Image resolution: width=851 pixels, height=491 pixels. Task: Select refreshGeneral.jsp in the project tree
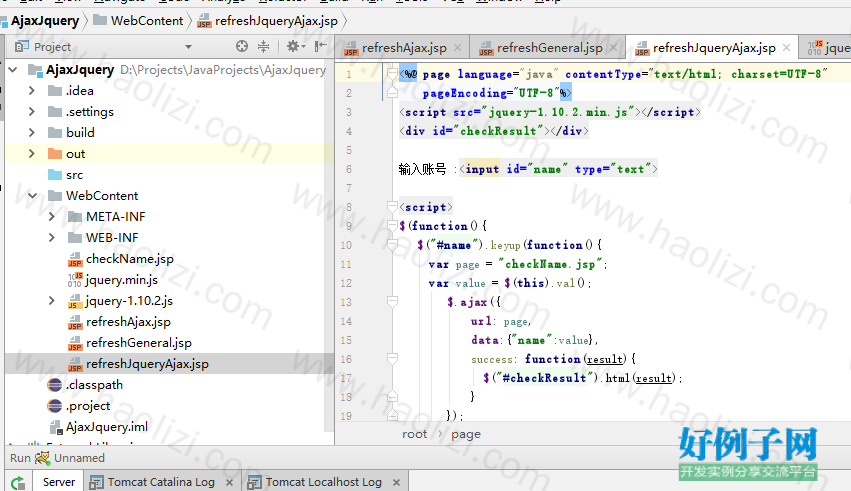(138, 343)
